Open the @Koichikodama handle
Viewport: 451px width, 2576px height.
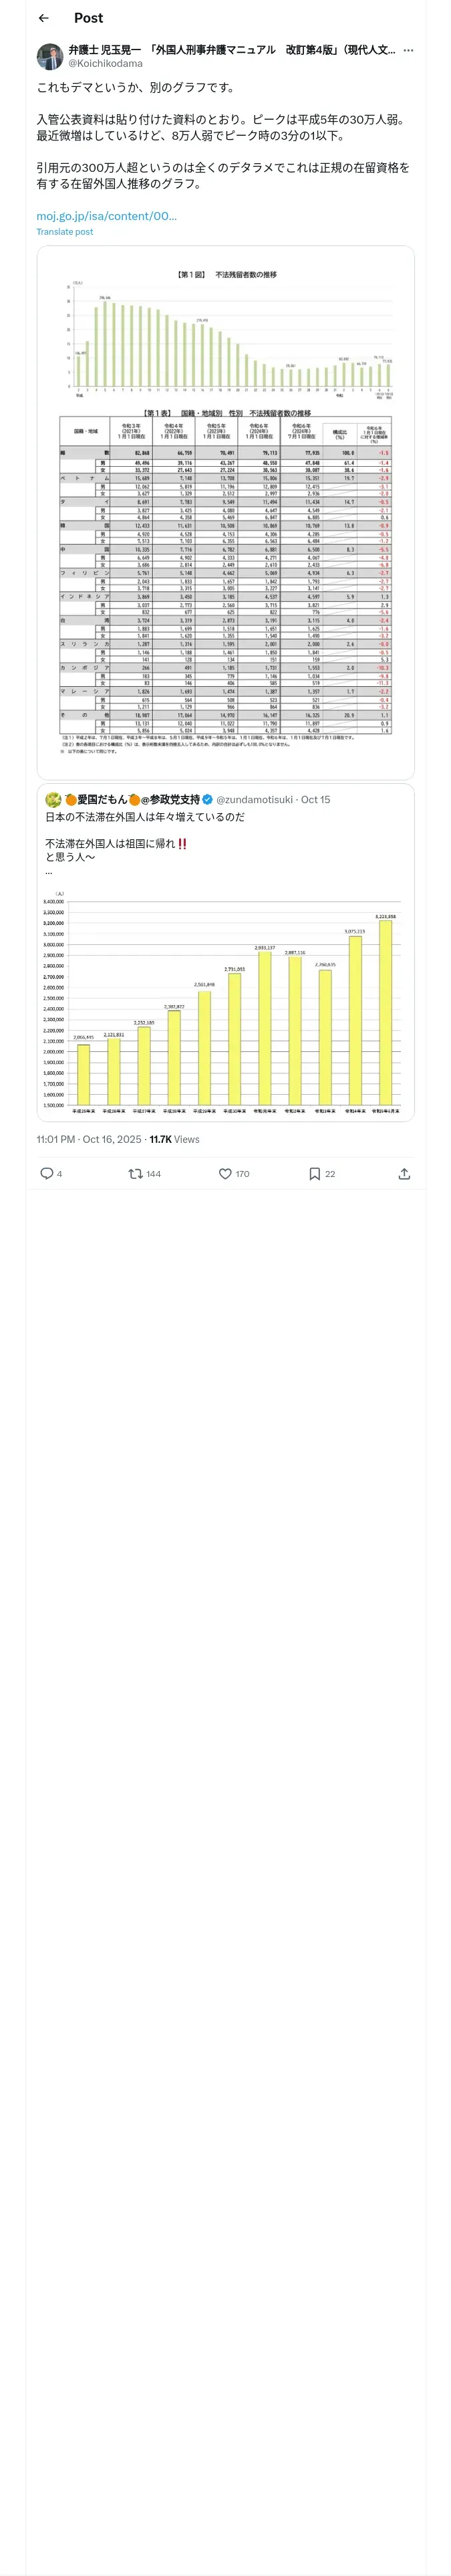tap(105, 63)
